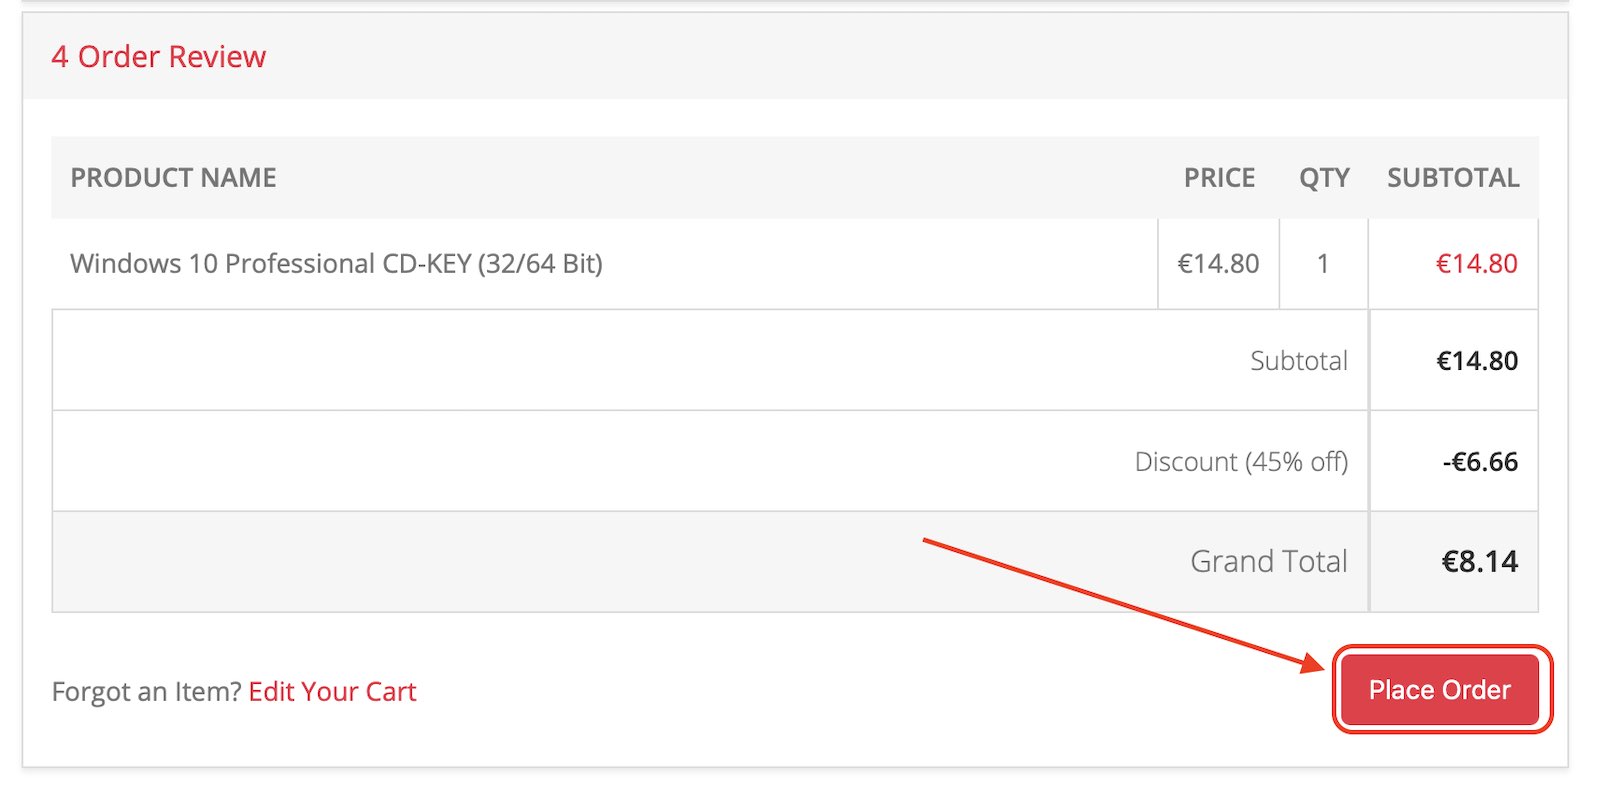Image resolution: width=1600 pixels, height=800 pixels.
Task: Click the Discount (45% off) label
Action: click(1241, 462)
